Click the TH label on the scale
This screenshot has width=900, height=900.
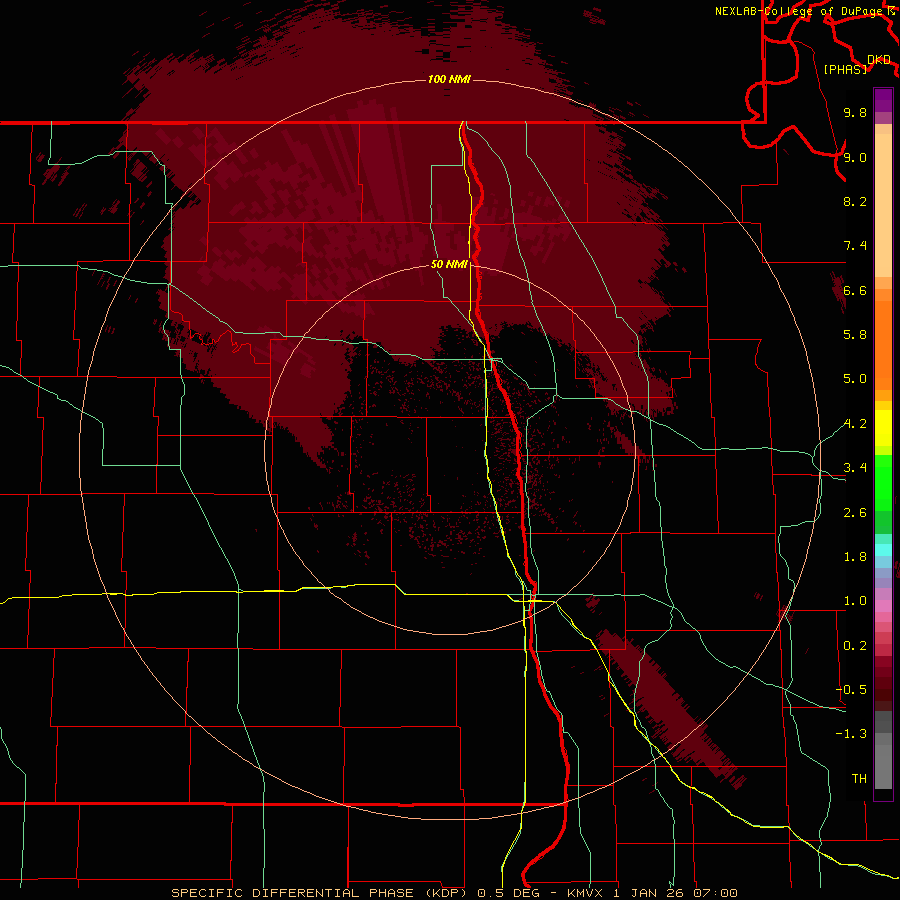(859, 779)
